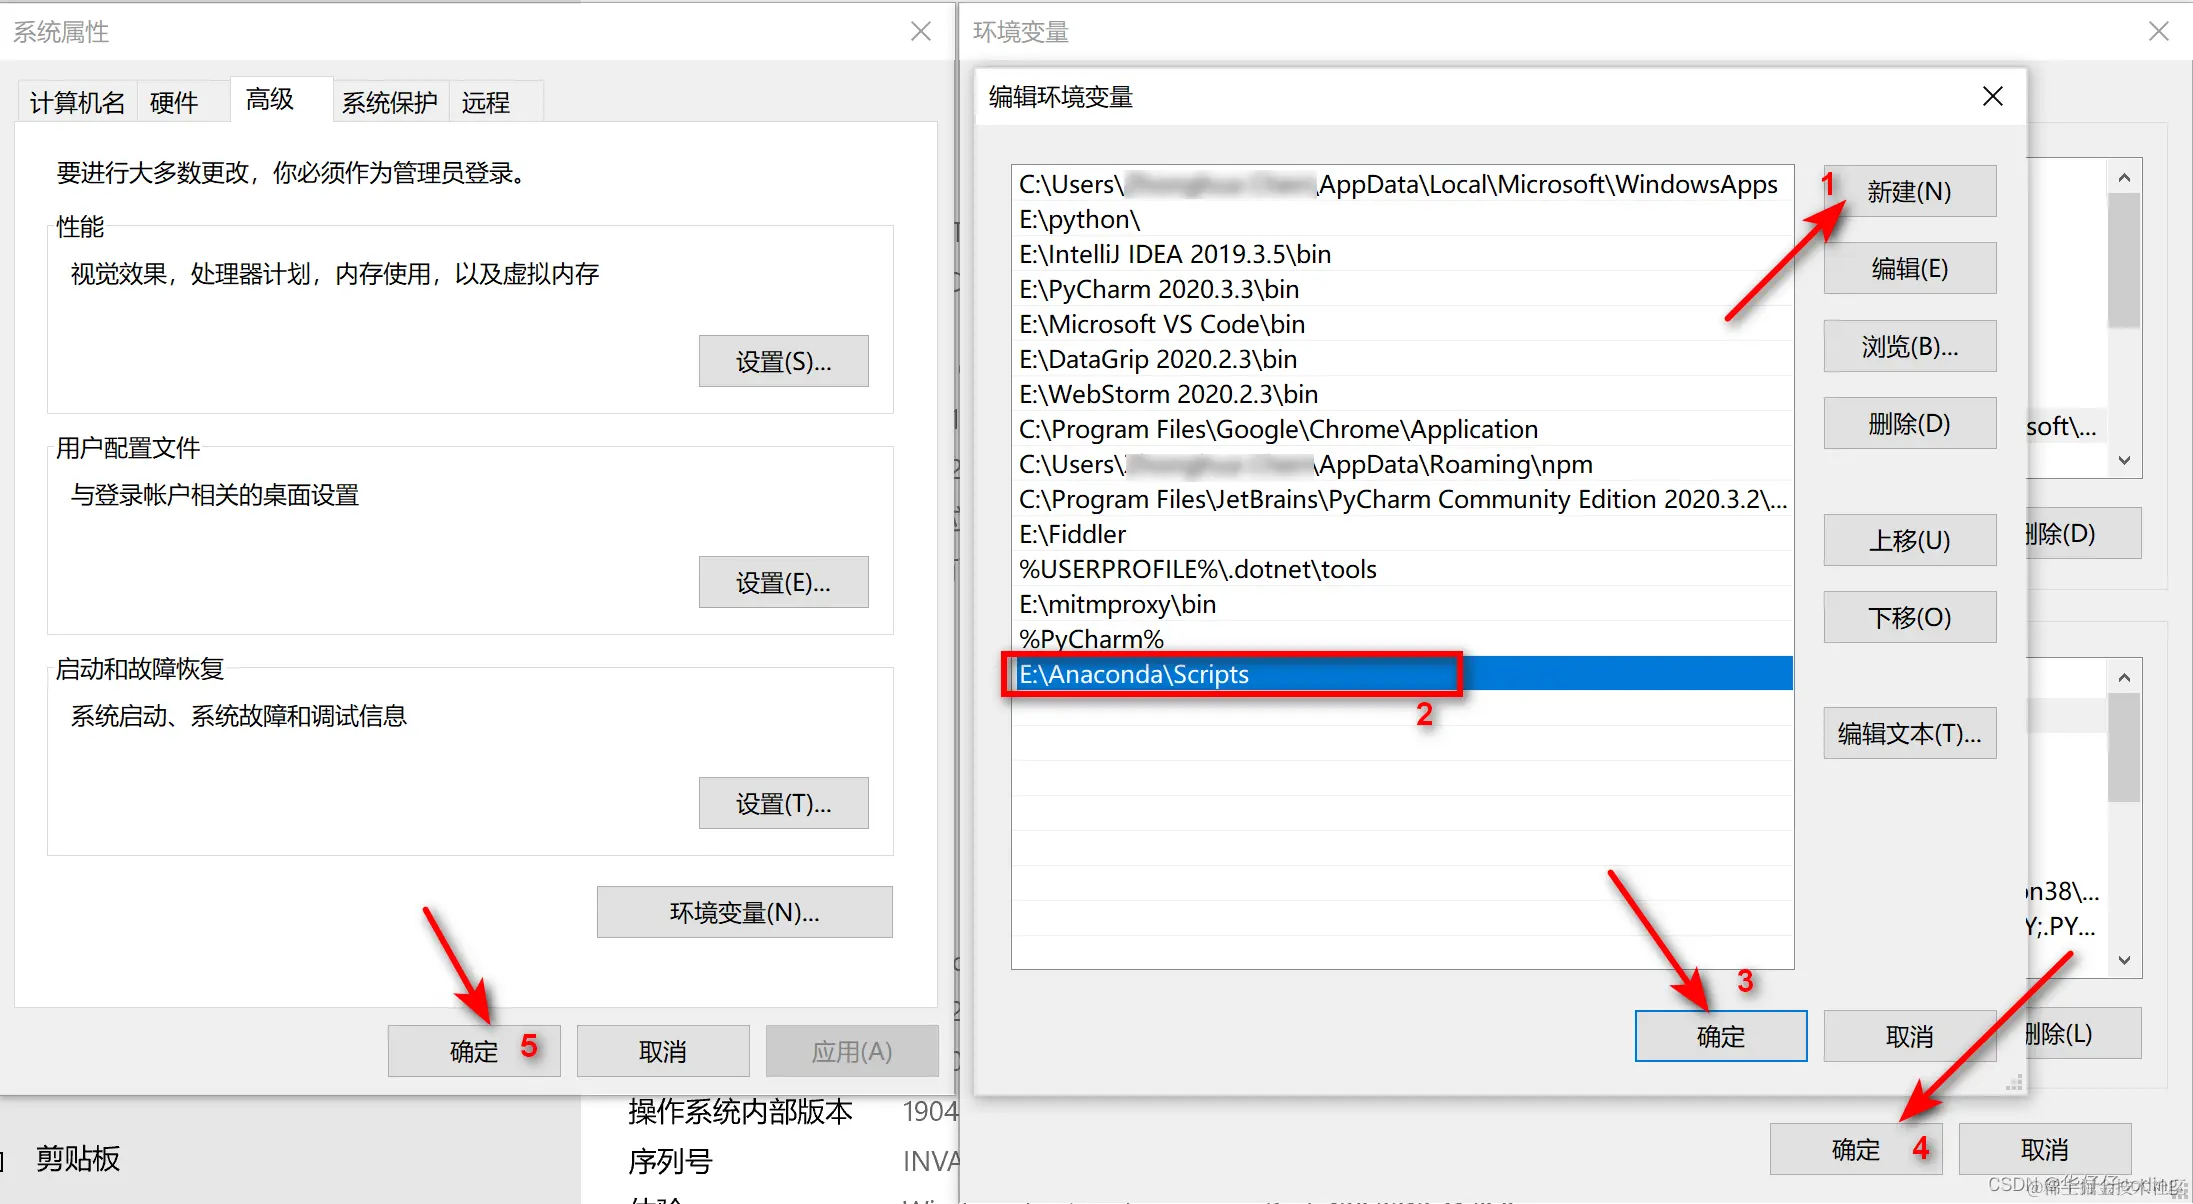This screenshot has height=1204, width=2193.
Task: Open the 系统保护 tab
Action: click(x=389, y=102)
